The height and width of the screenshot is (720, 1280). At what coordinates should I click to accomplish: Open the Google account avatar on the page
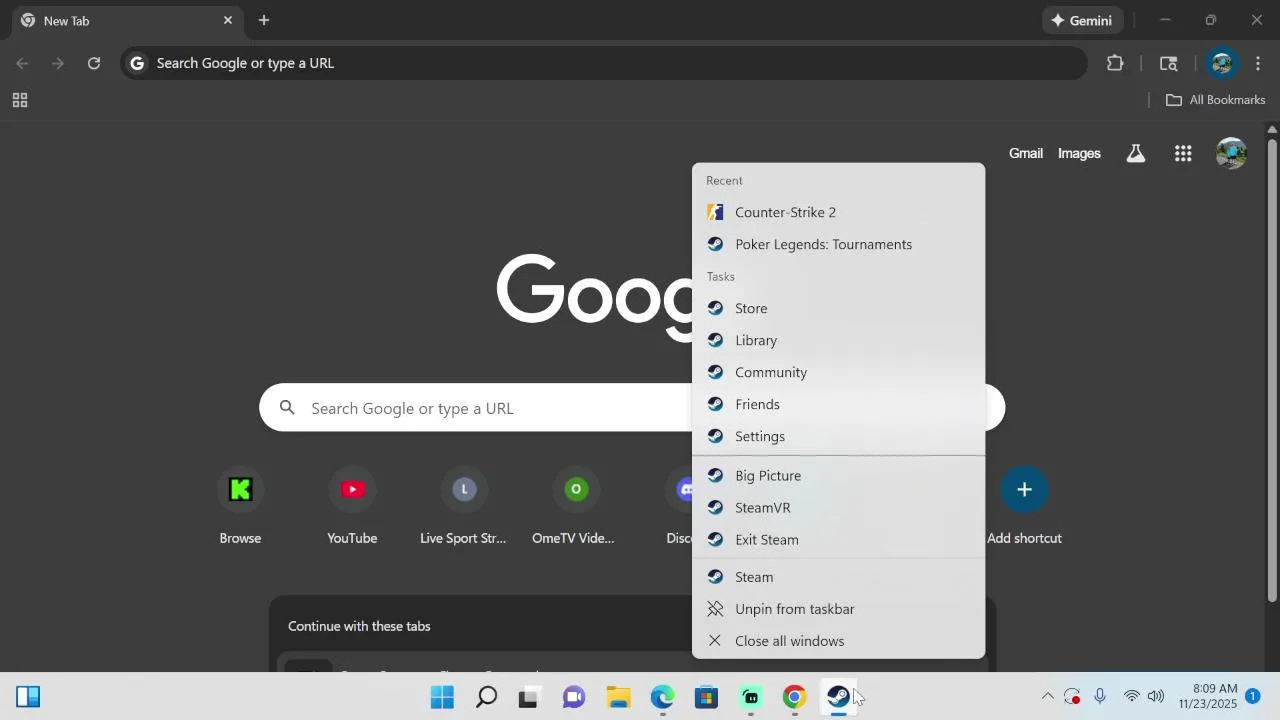[x=1231, y=153]
